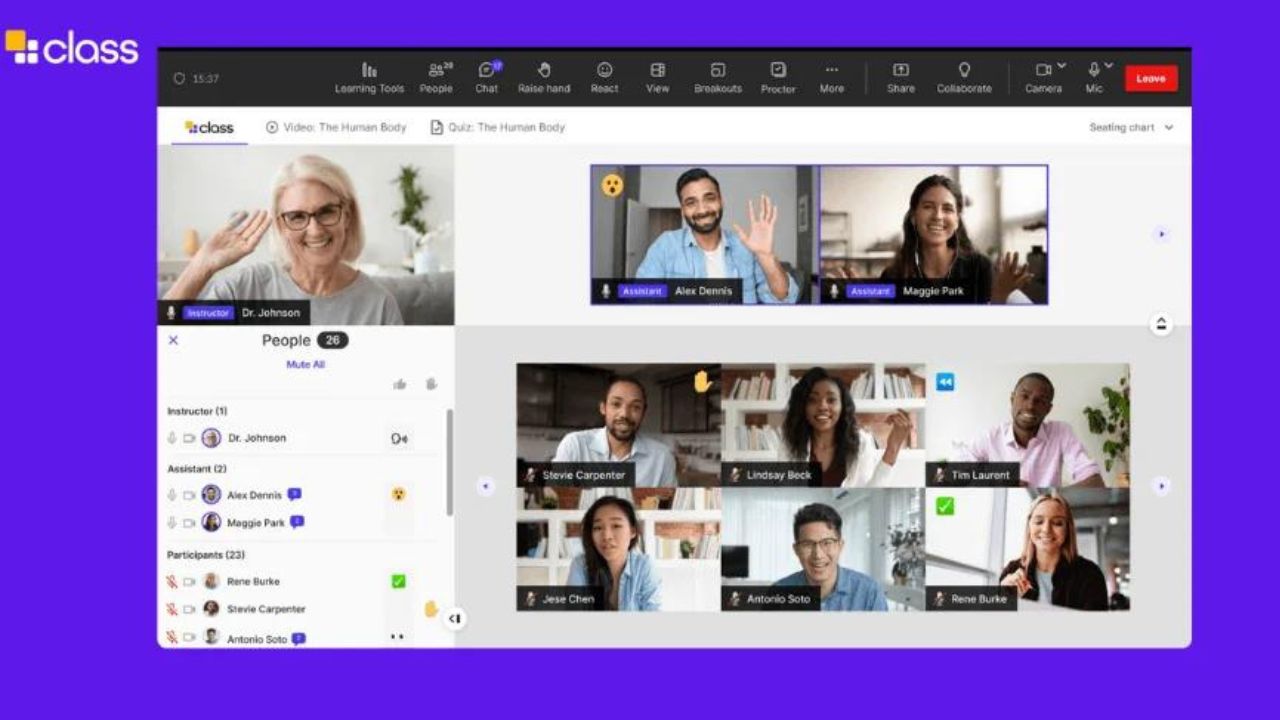Click Mute All link

tap(305, 365)
